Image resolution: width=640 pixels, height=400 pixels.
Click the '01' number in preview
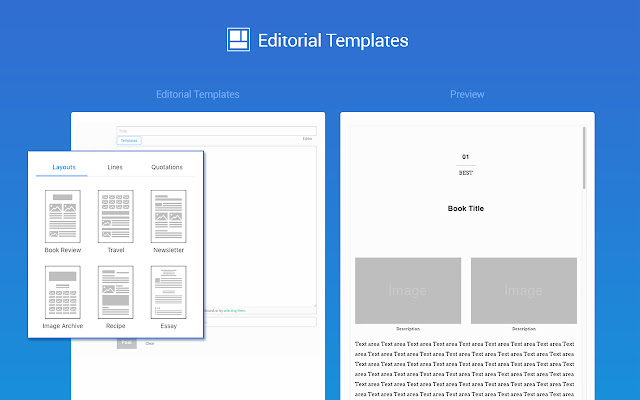(x=465, y=157)
